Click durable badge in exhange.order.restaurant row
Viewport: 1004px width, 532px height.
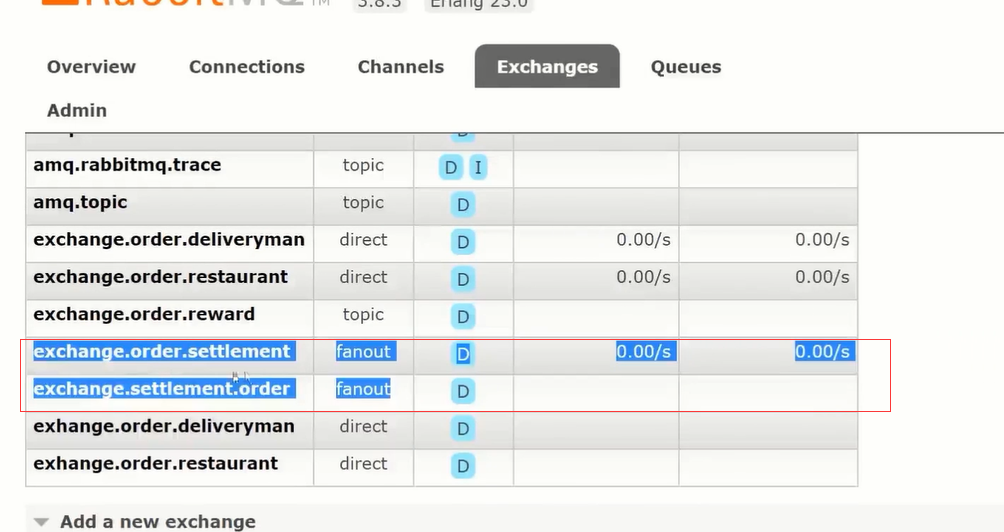click(x=463, y=465)
